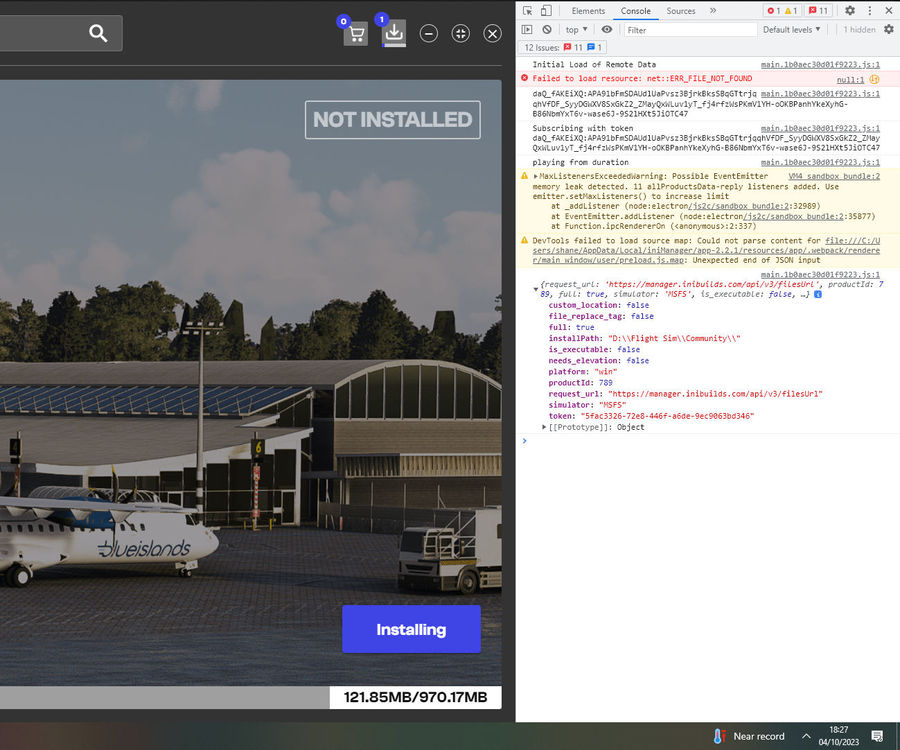Switch to the Sources tab
The height and width of the screenshot is (750, 900).
pos(681,11)
